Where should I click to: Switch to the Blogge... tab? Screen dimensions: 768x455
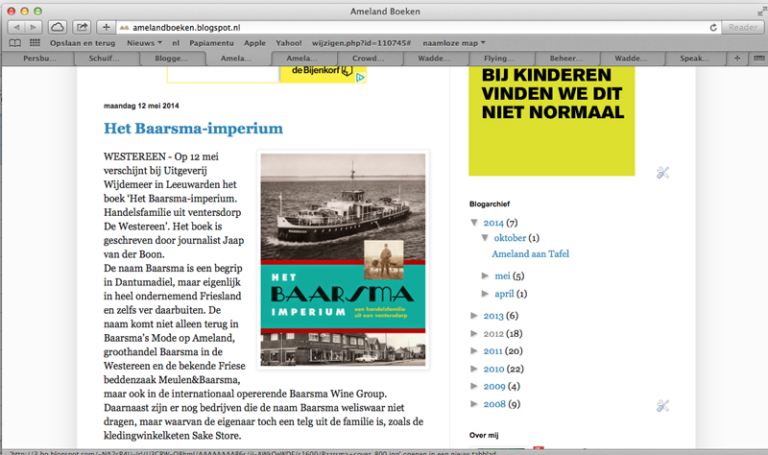pyautogui.click(x=170, y=58)
